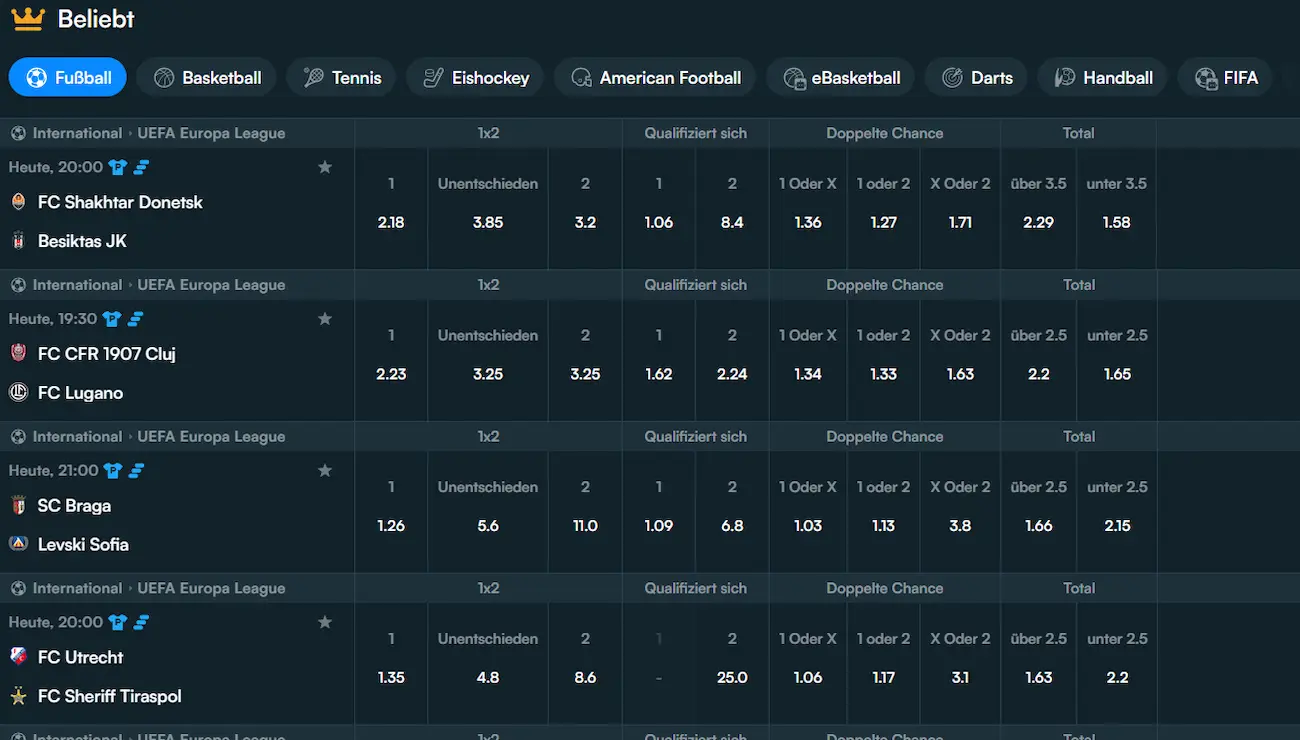Viewport: 1300px width, 740px height.
Task: Click the stats icon for Shakhtar Donetsk match
Action: pyautogui.click(x=141, y=167)
